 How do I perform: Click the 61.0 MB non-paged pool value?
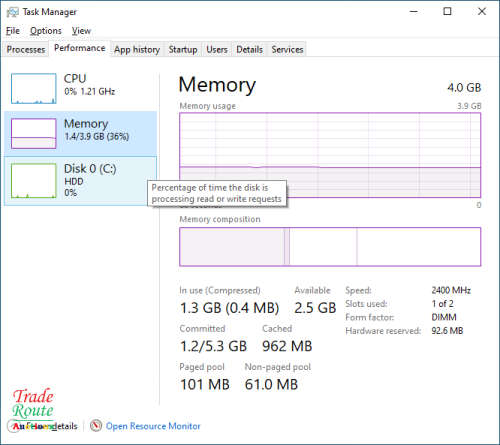(271, 384)
